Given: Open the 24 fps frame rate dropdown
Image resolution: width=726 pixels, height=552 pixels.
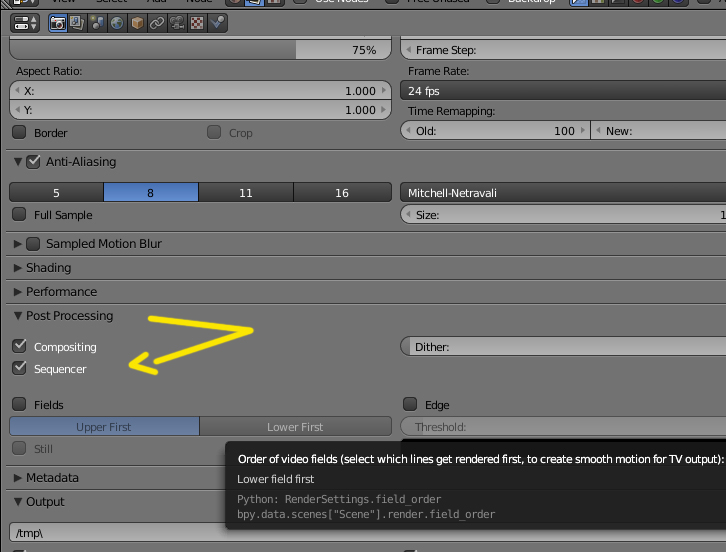Looking at the screenshot, I should click(x=563, y=91).
